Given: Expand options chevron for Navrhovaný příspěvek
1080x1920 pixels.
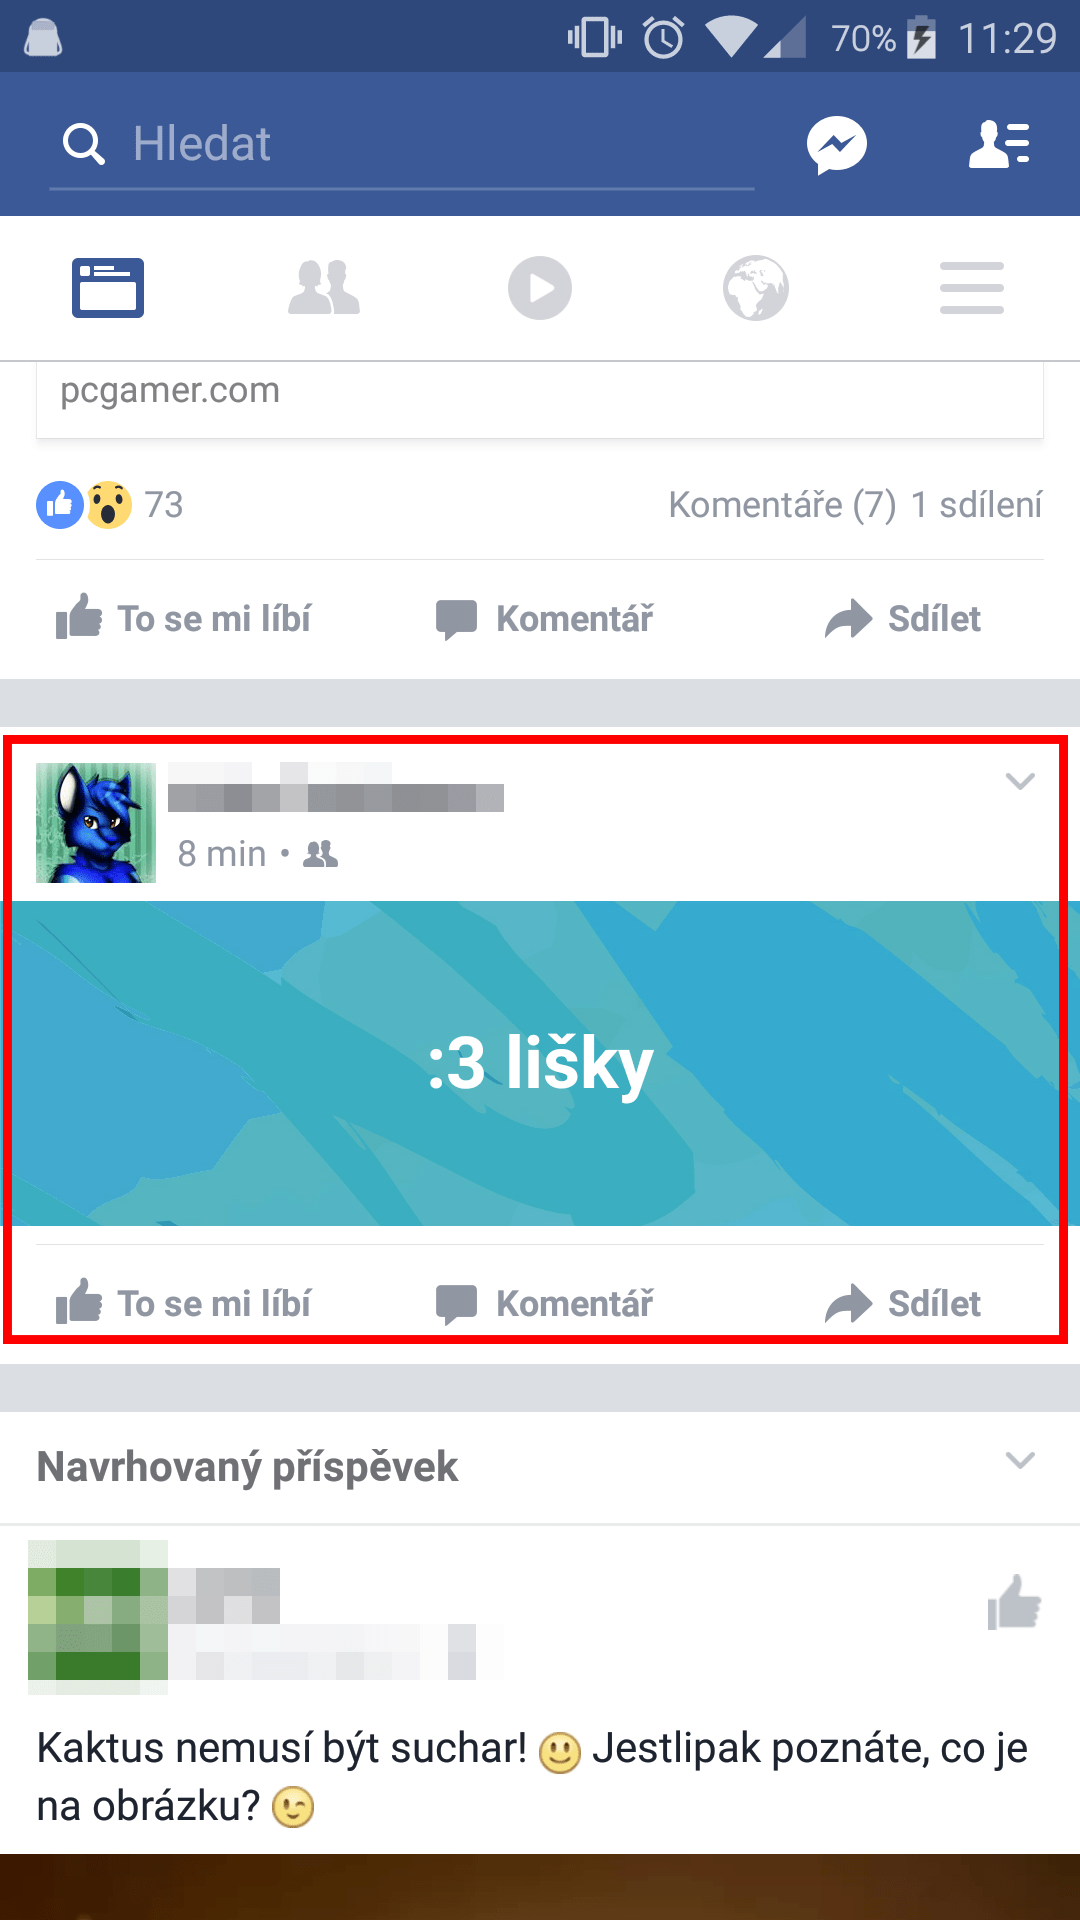Looking at the screenshot, I should (1020, 1460).
